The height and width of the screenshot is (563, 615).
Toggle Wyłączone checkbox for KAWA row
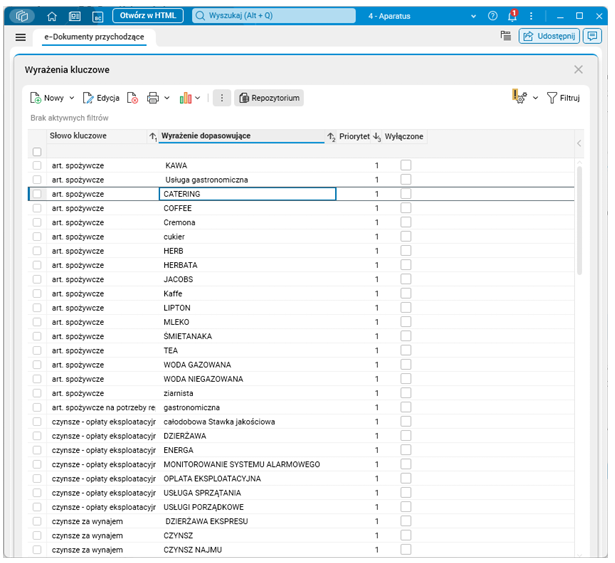point(406,165)
